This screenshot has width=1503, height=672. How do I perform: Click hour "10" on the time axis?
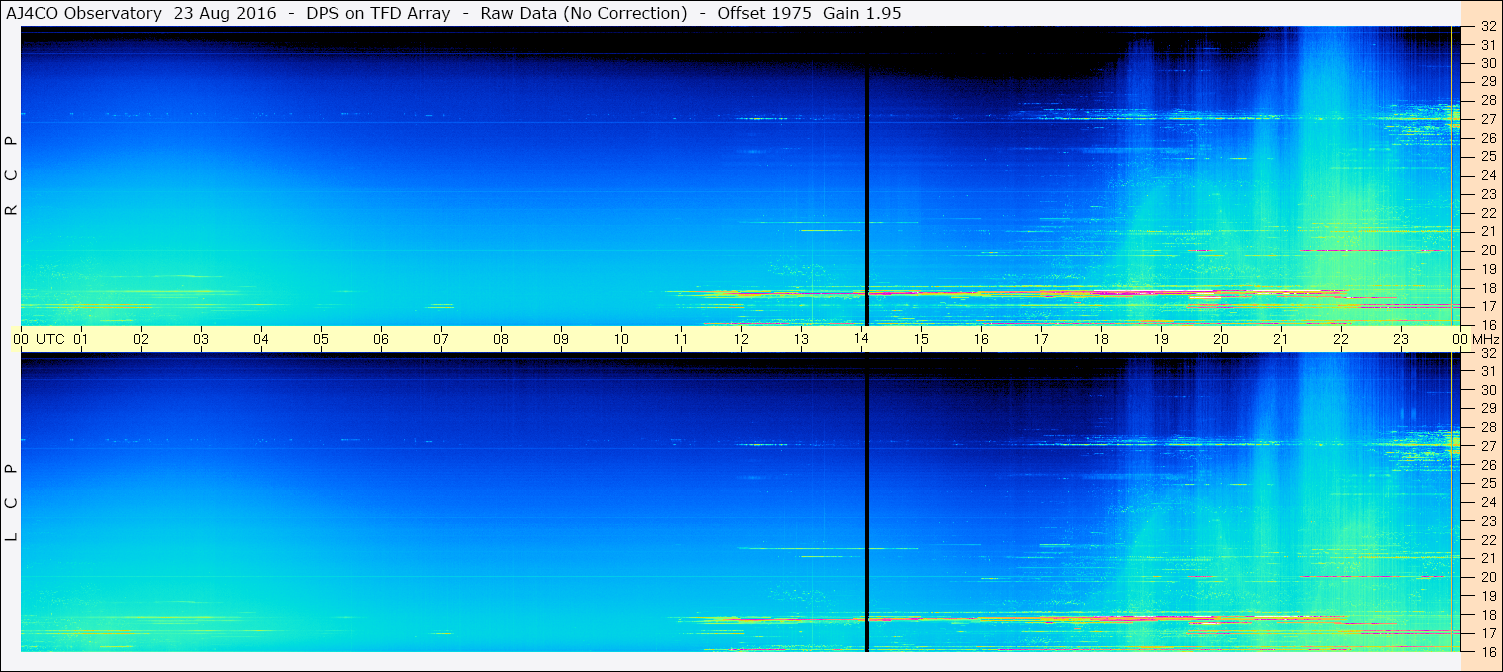[x=621, y=339]
